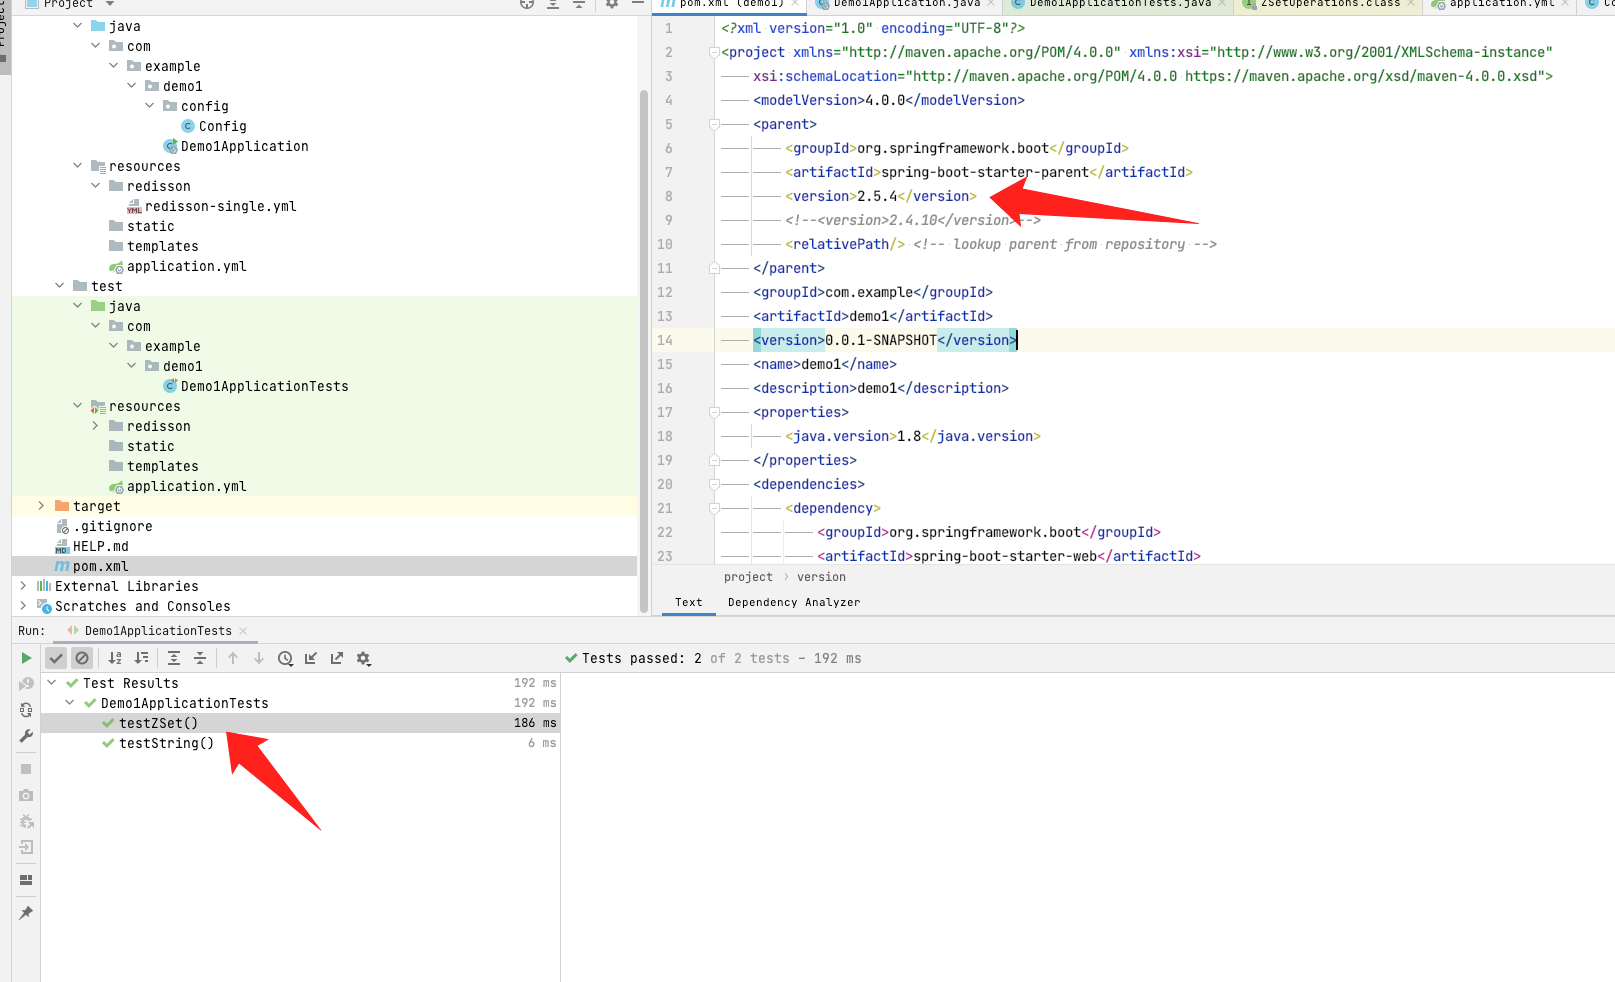Open test runner settings gear
1615x982 pixels.
(363, 658)
